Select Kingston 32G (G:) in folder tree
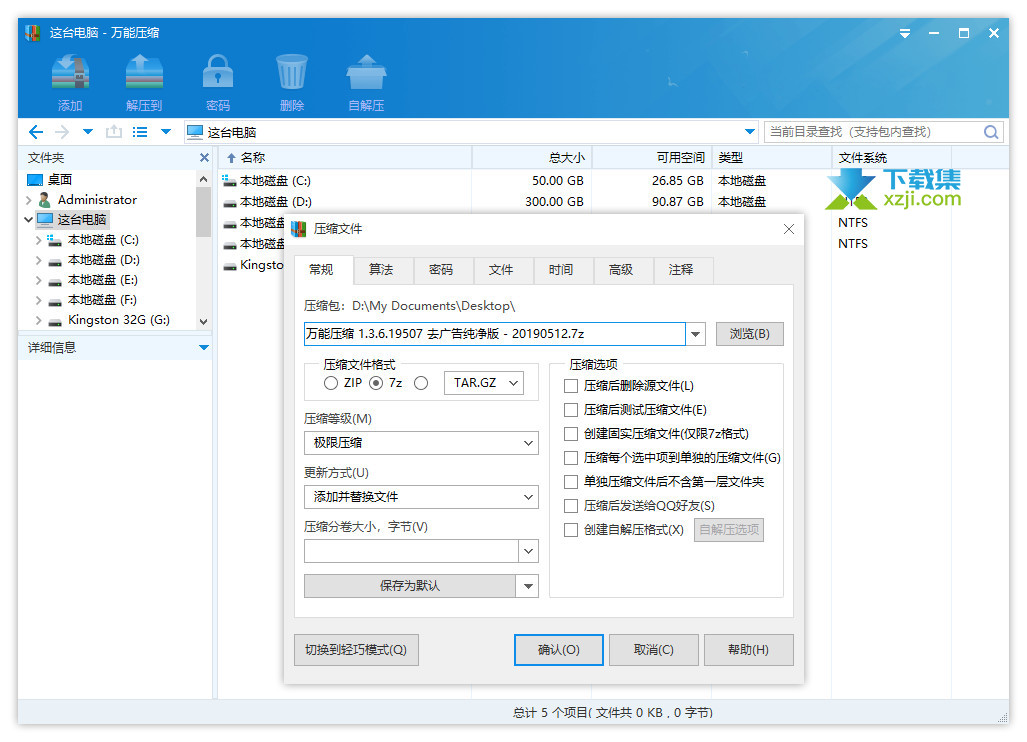 (x=119, y=320)
